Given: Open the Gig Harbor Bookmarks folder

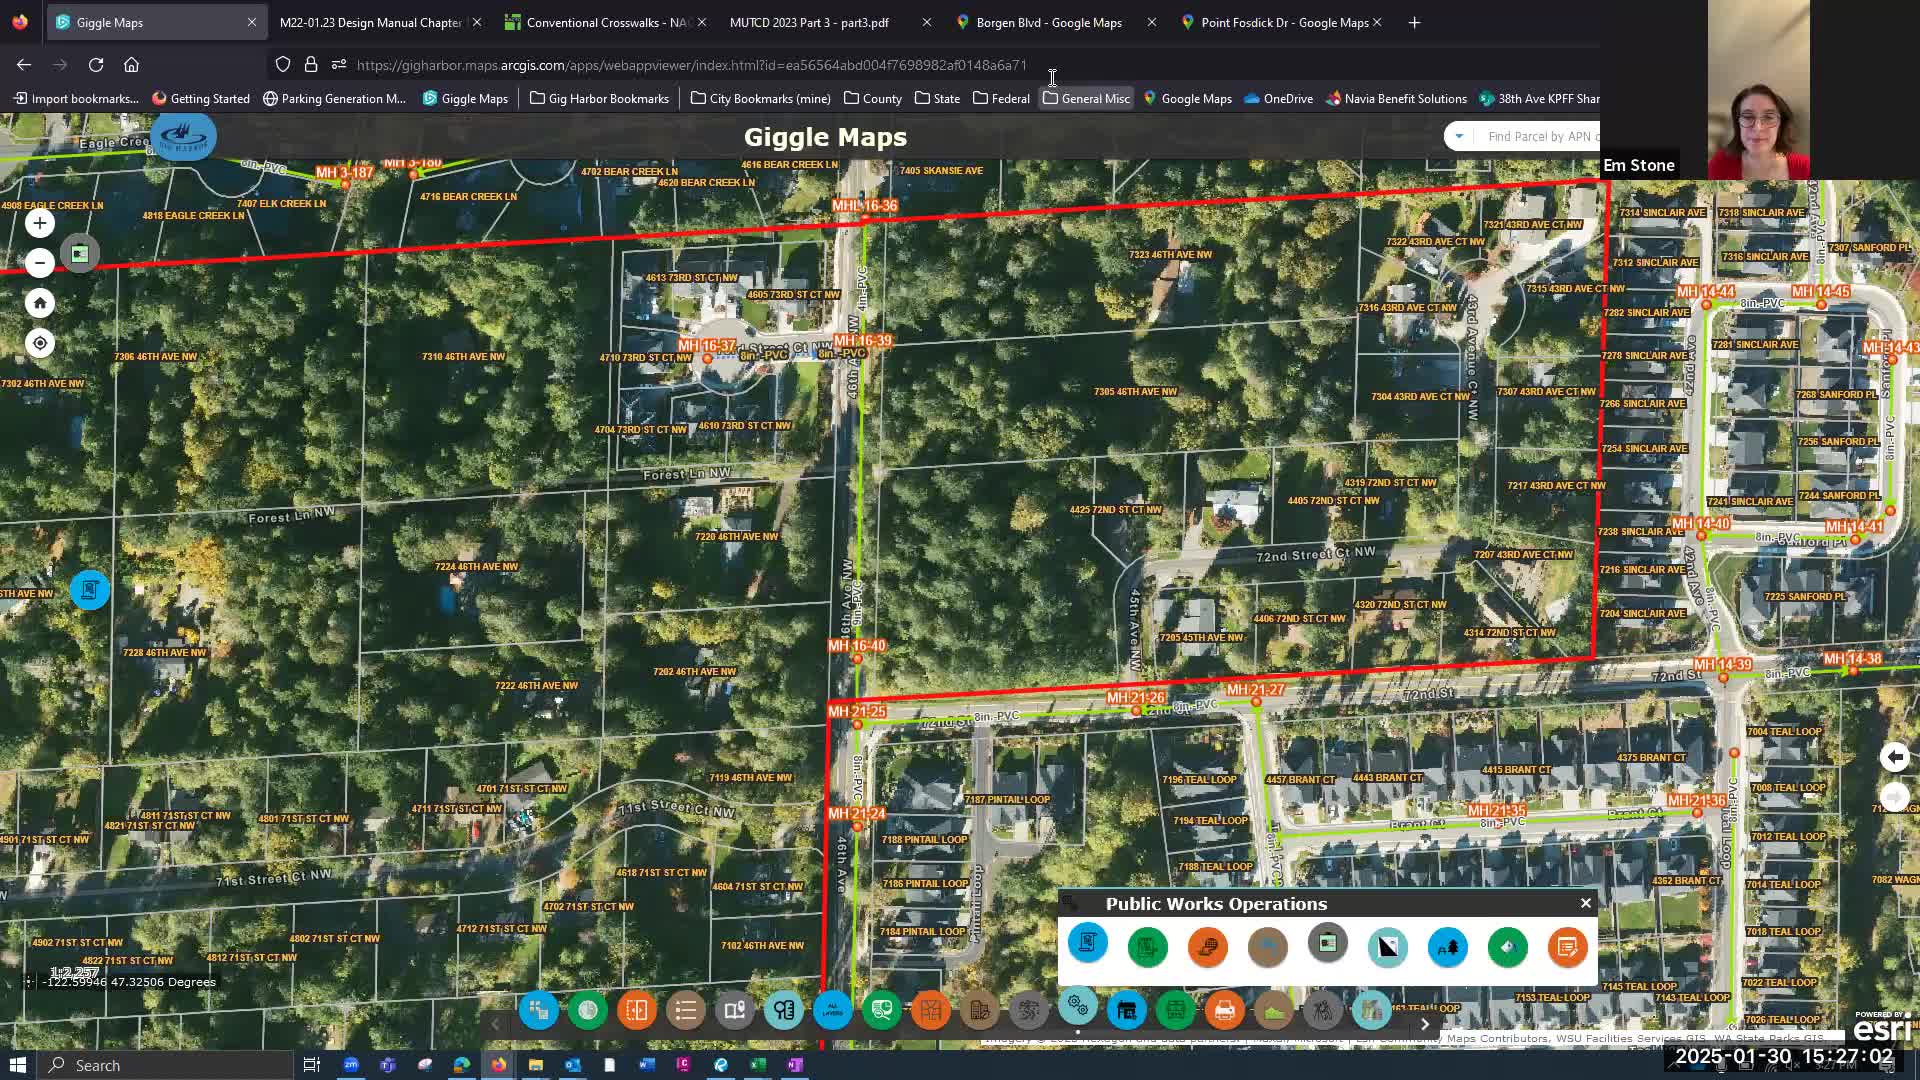Looking at the screenshot, I should click(599, 98).
